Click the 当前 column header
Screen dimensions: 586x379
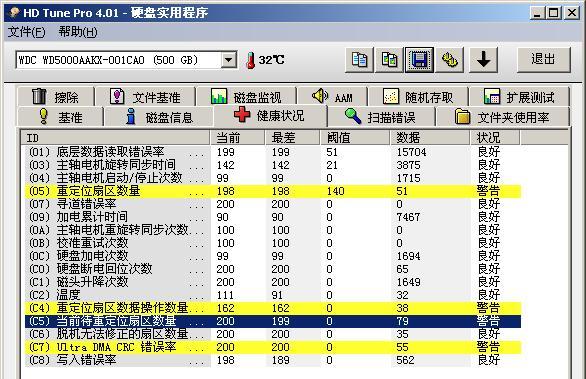tap(237, 138)
